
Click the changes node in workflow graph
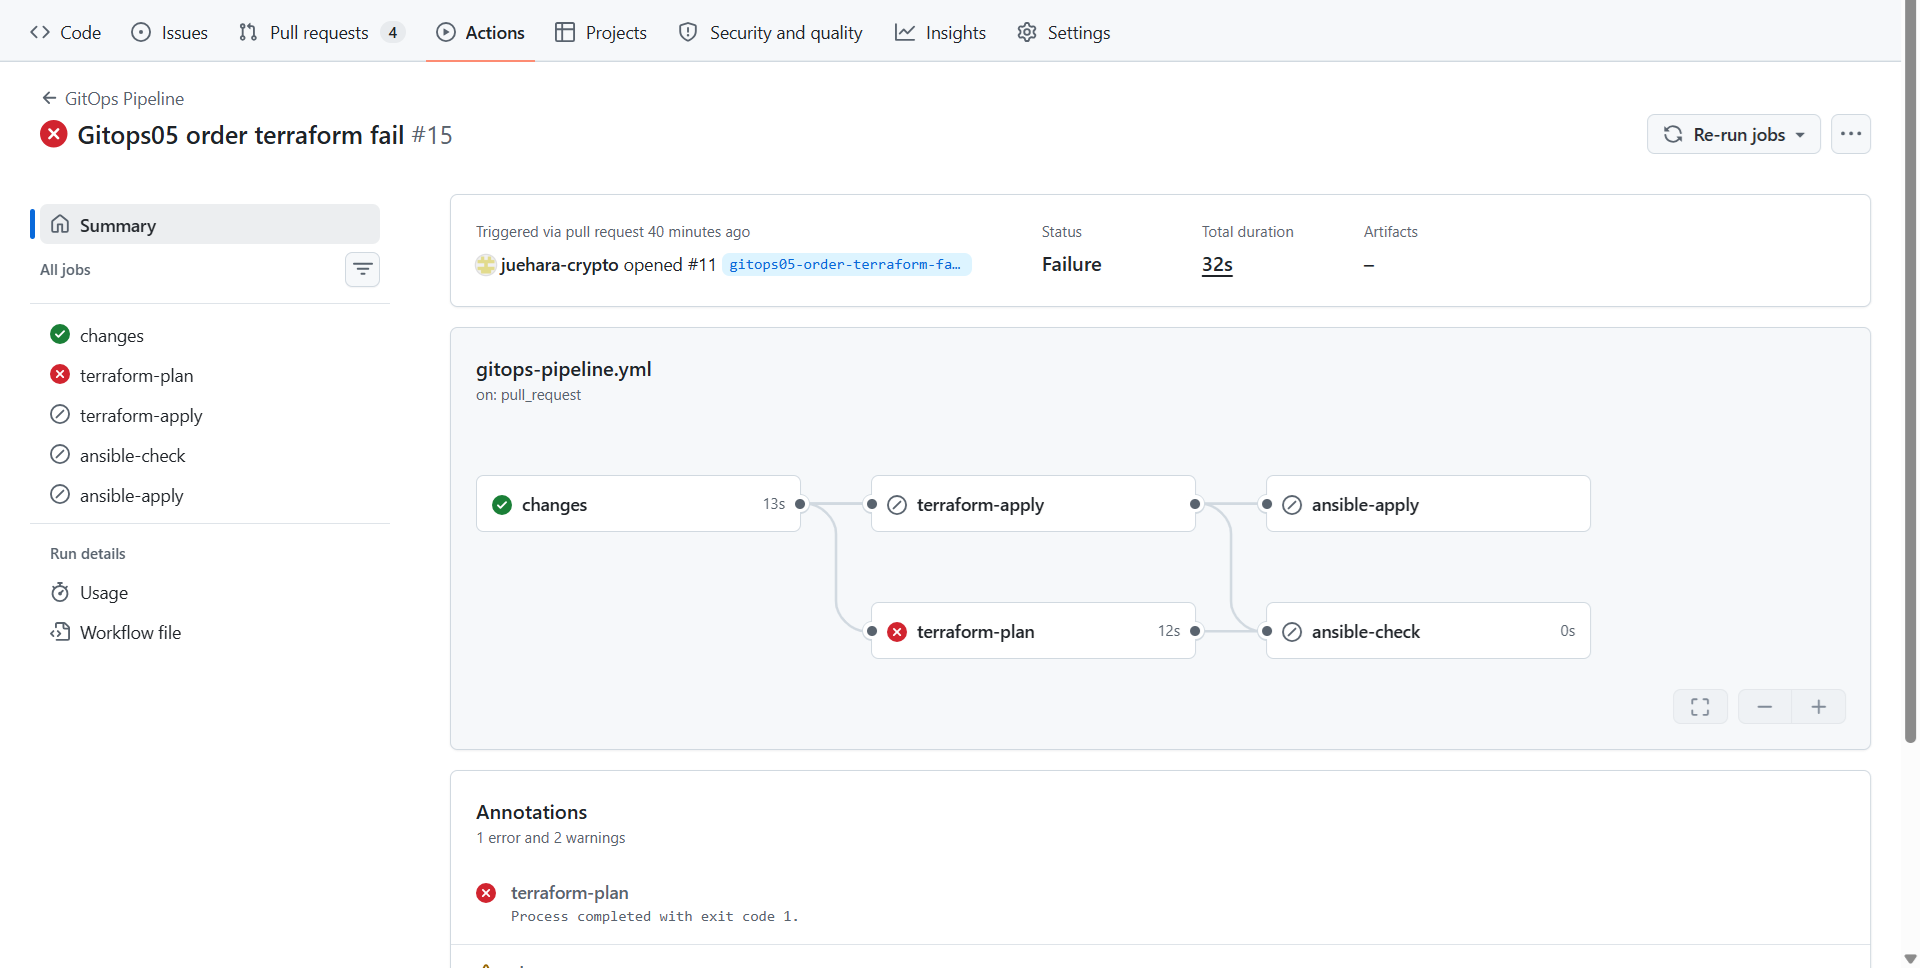point(638,504)
